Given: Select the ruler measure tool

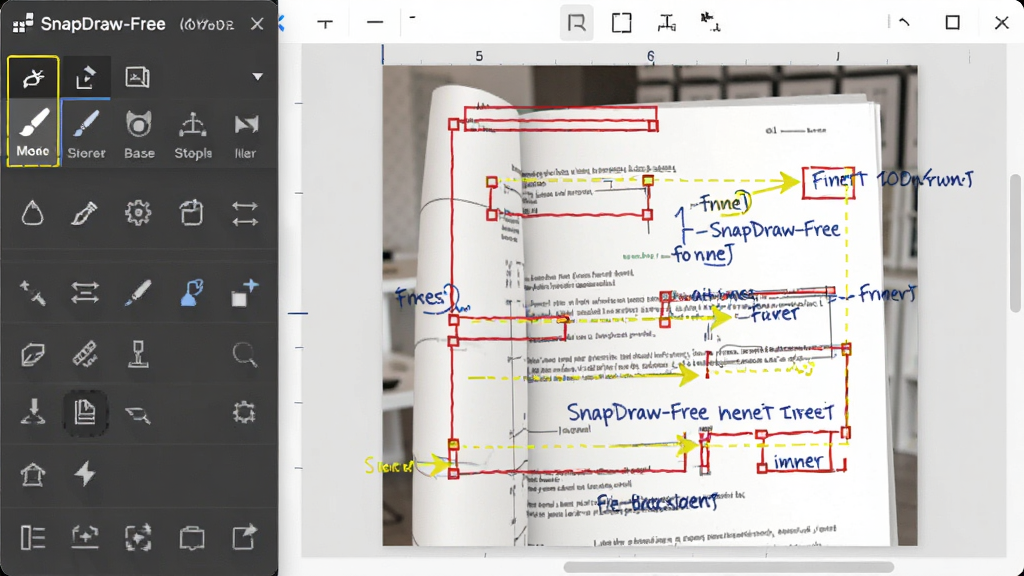Looking at the screenshot, I should [86, 353].
